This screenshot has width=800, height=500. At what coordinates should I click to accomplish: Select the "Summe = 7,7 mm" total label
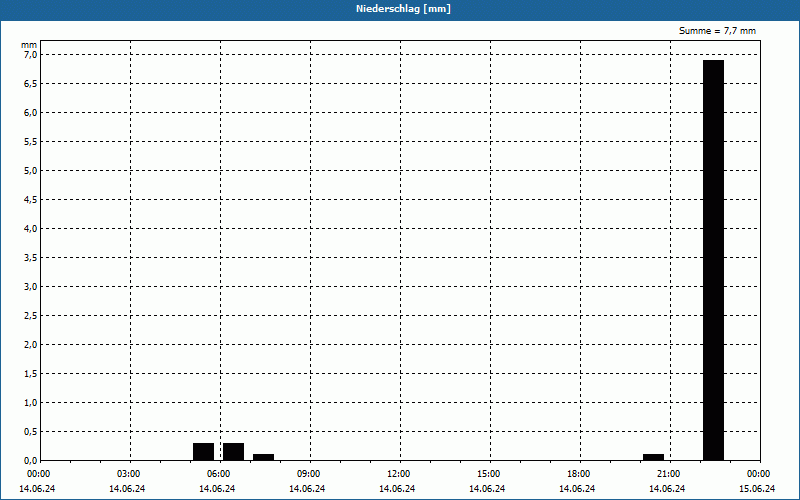(717, 31)
